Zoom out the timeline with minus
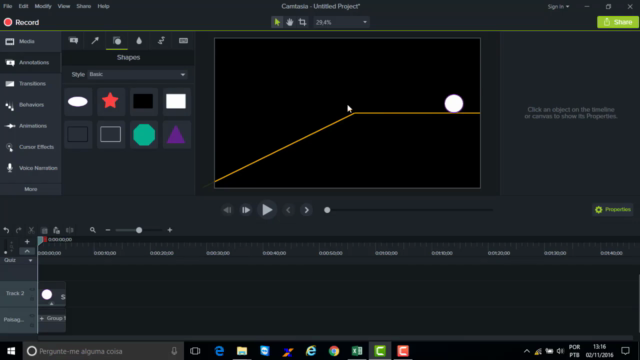This screenshot has width=640, height=360. click(108, 230)
